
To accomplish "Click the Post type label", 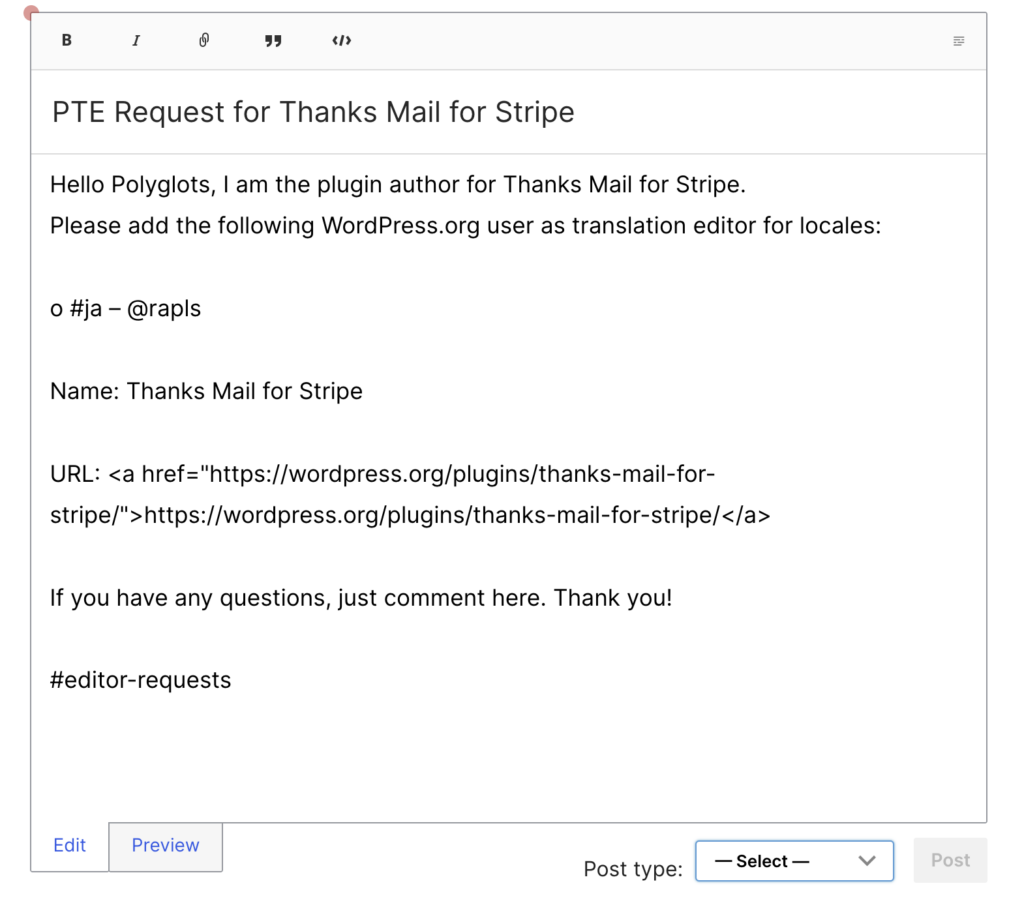I will coord(632,869).
